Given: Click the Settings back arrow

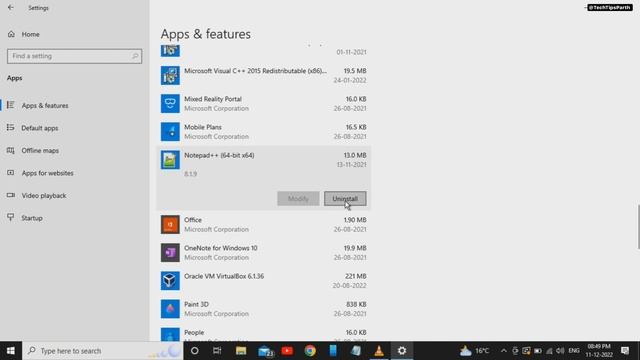Looking at the screenshot, I should point(11,7).
